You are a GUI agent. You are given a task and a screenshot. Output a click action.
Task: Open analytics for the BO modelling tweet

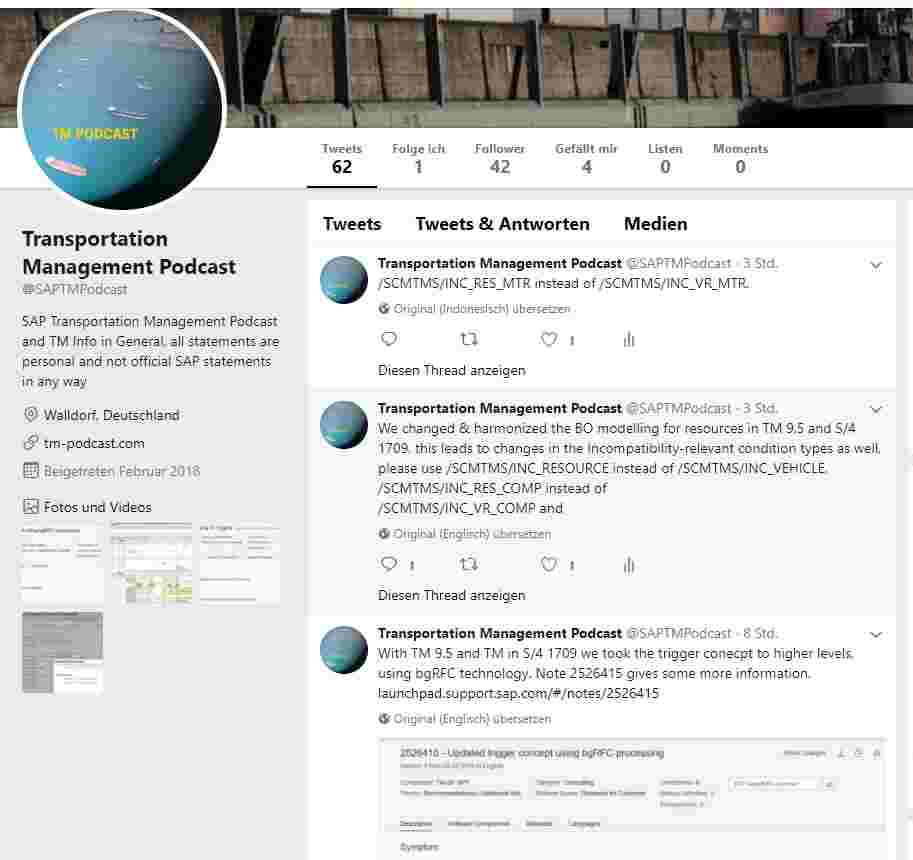(x=629, y=565)
